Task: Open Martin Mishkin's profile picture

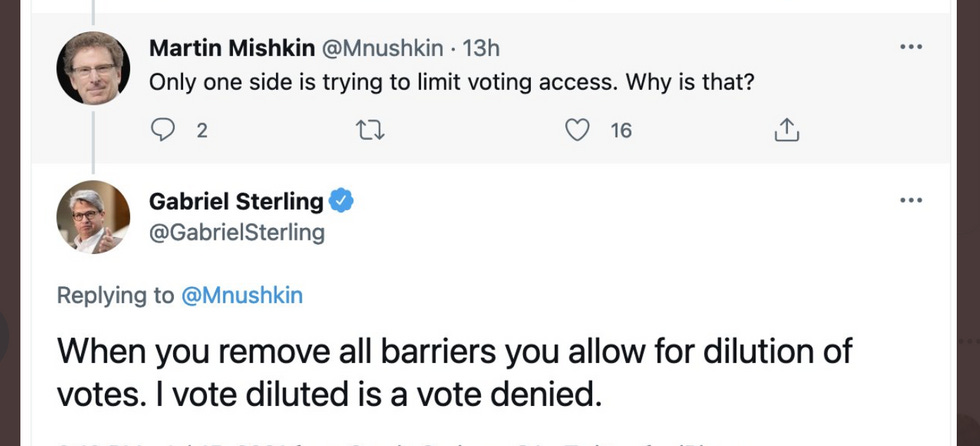Action: (93, 68)
